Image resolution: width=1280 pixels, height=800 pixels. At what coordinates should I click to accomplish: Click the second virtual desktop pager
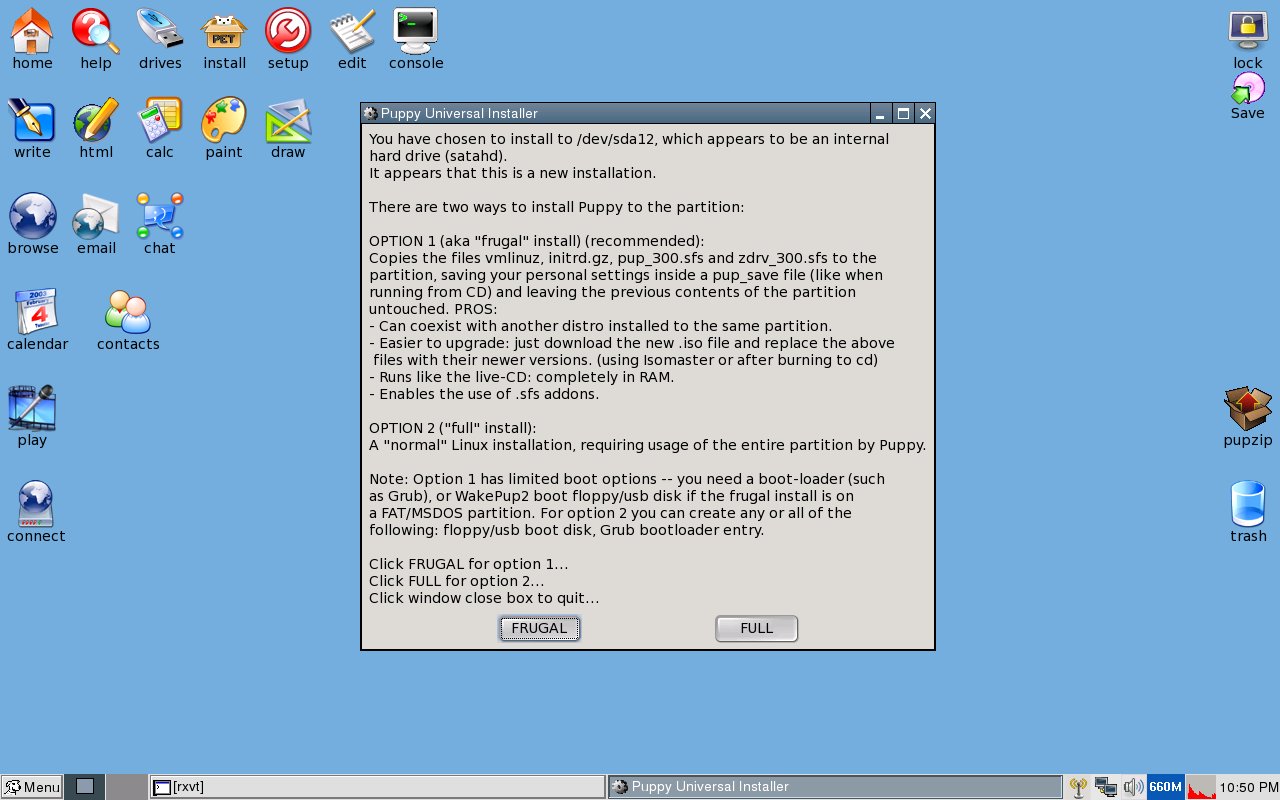point(126,787)
